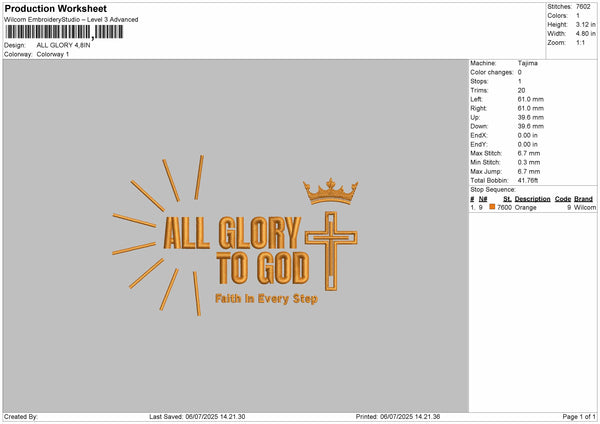The width and height of the screenshot is (600, 424).
Task: Click the stitch count 7600 in row 1
Action: pyautogui.click(x=504, y=207)
